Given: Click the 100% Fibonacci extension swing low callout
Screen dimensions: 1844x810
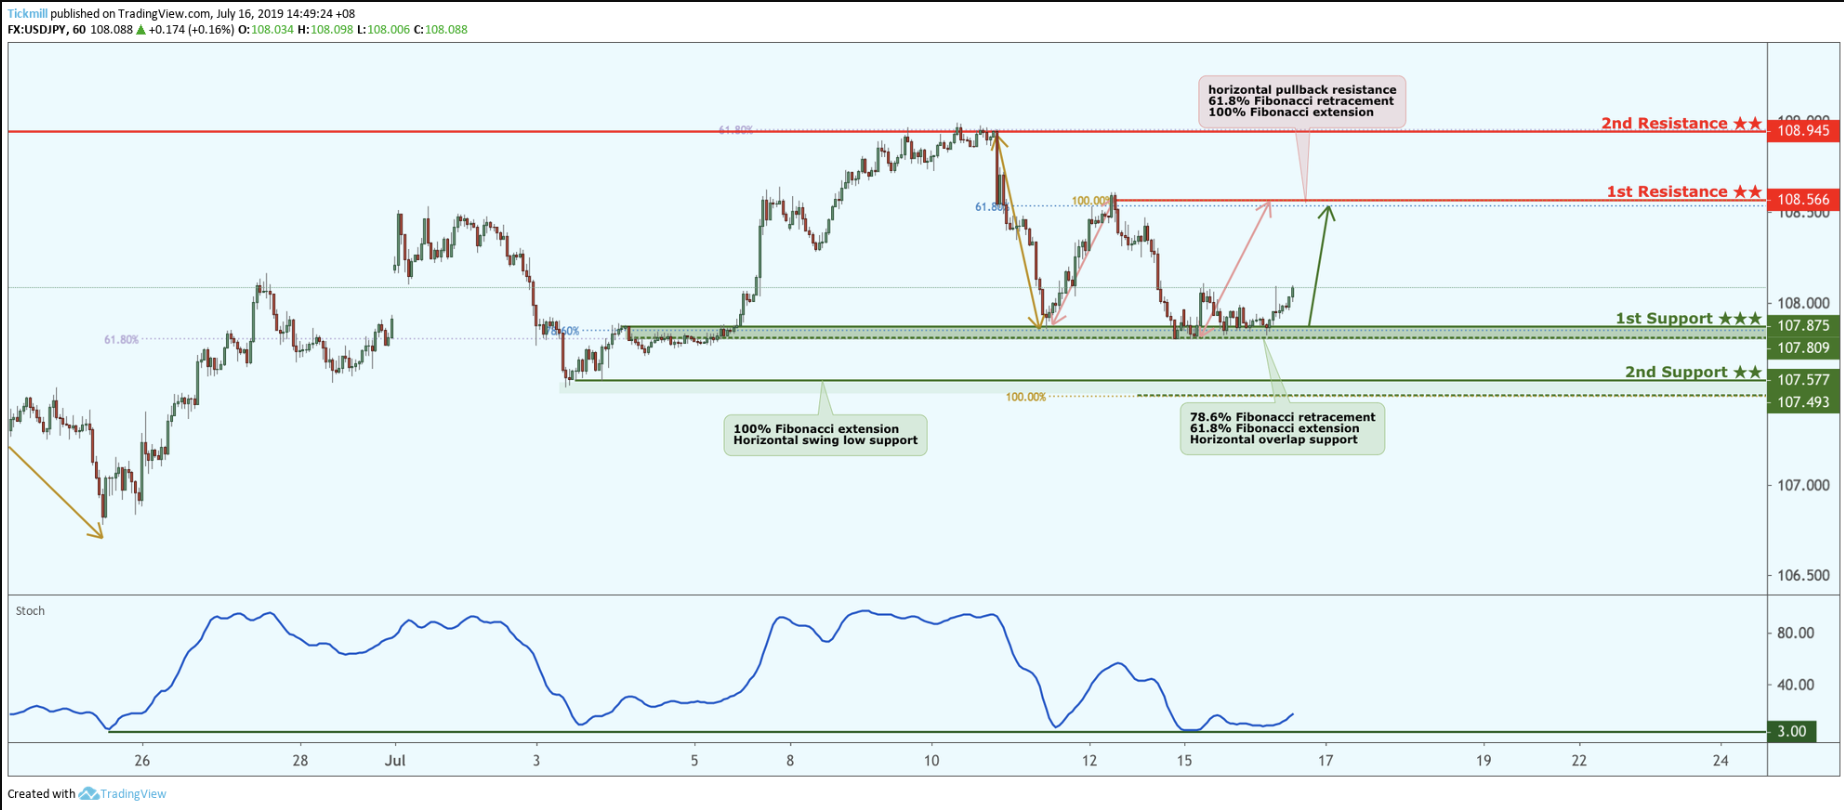Looking at the screenshot, I should click(x=826, y=435).
